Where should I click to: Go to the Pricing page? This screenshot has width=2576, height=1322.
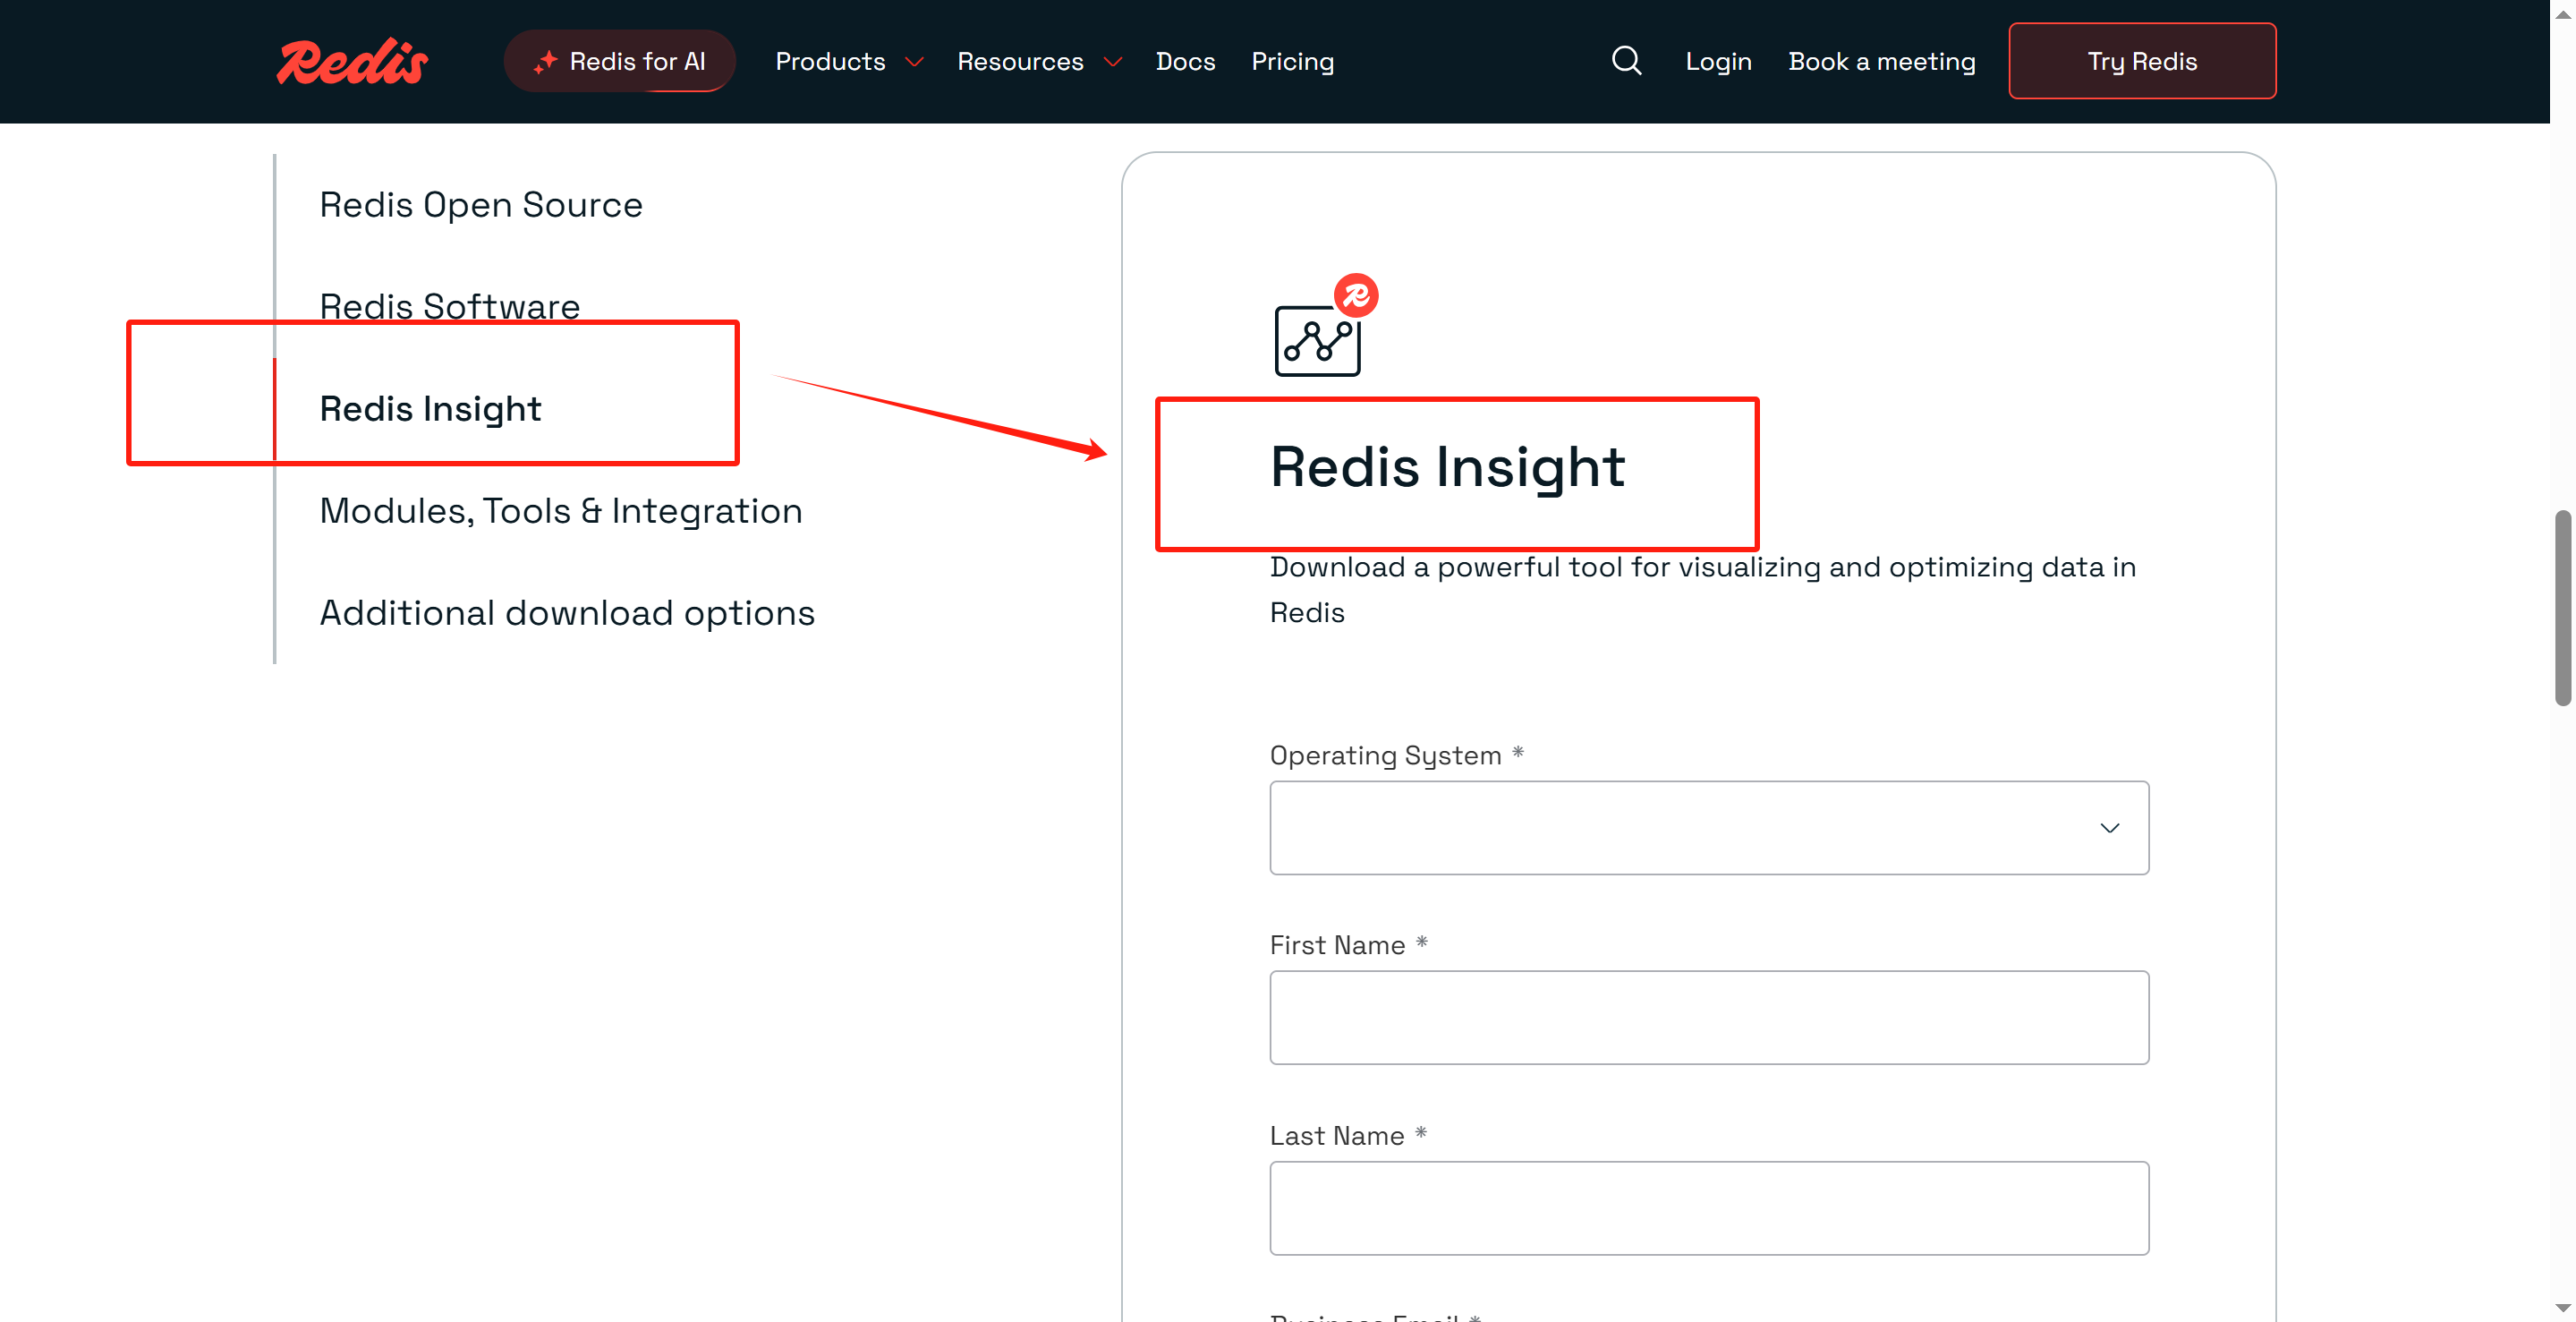click(1292, 62)
